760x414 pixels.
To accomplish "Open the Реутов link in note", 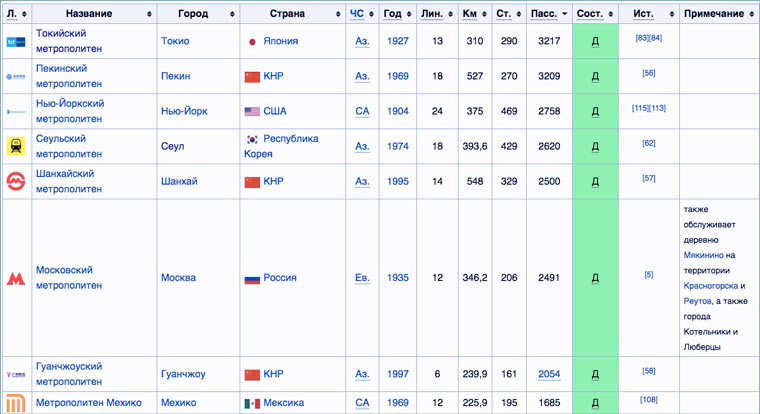I will 697,301.
